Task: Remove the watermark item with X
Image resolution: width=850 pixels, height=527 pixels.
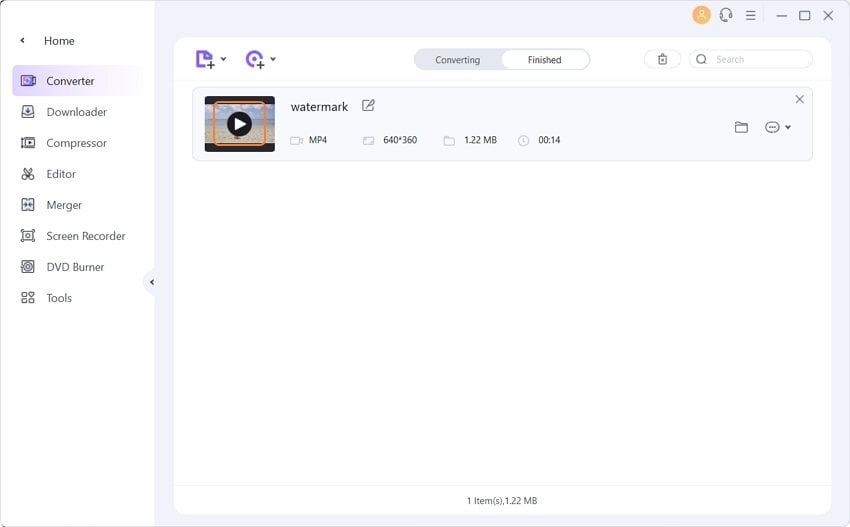Action: [x=799, y=99]
